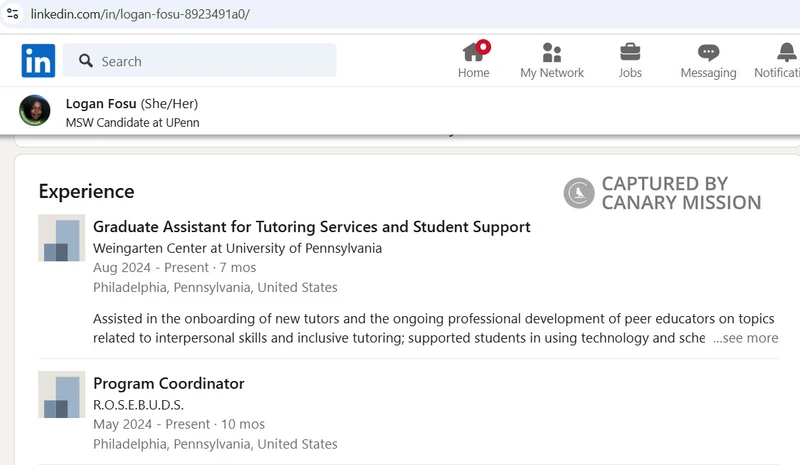
Task: Click Weingarten Center company logo placeholder
Action: [62, 238]
